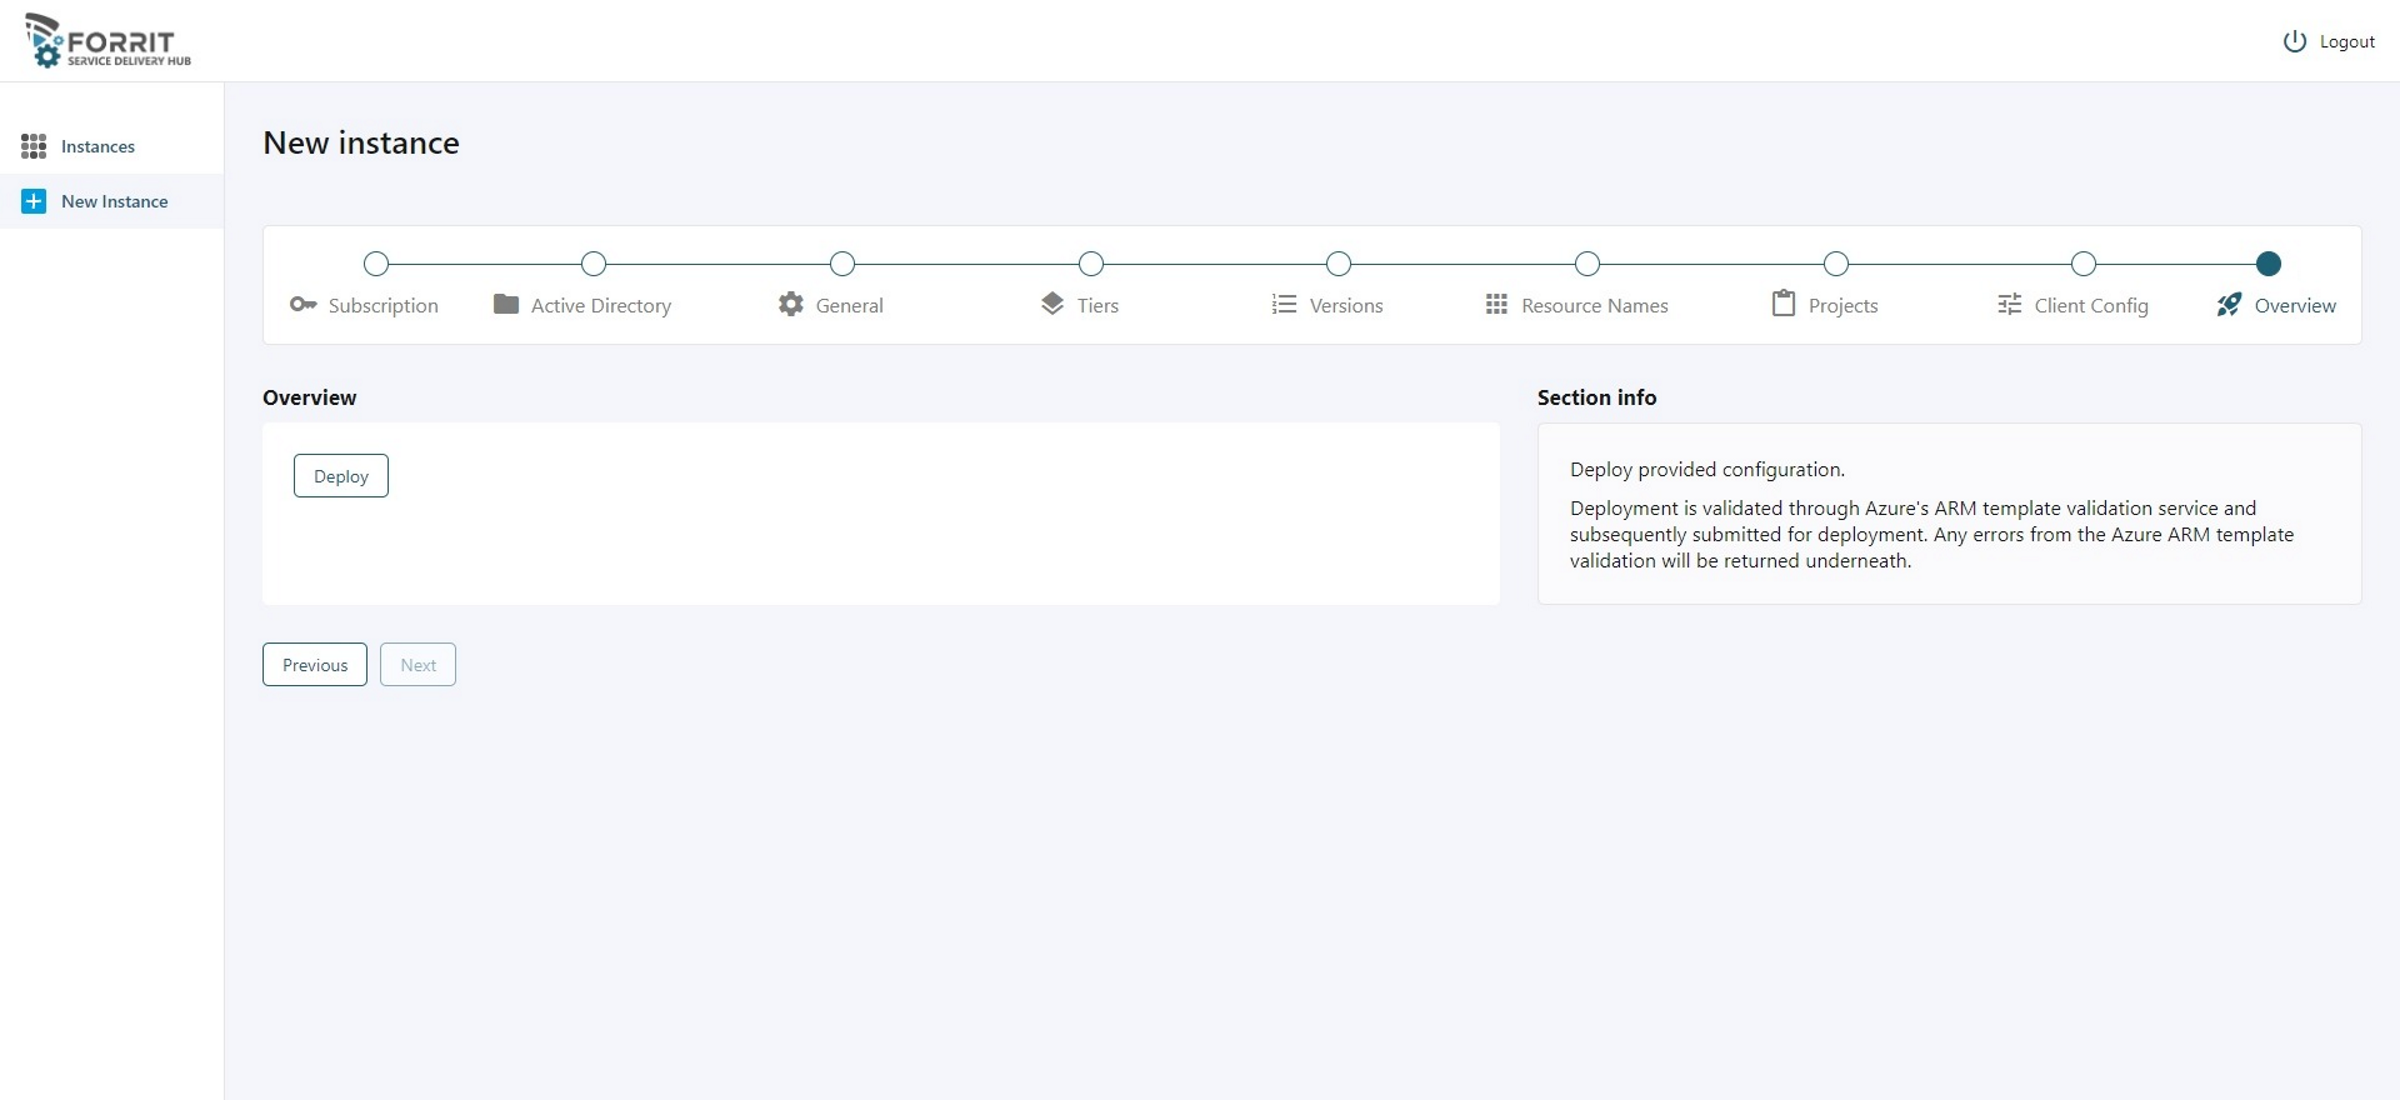This screenshot has height=1100, width=2400.
Task: Select the Projects step circle
Action: pyautogui.click(x=1835, y=264)
